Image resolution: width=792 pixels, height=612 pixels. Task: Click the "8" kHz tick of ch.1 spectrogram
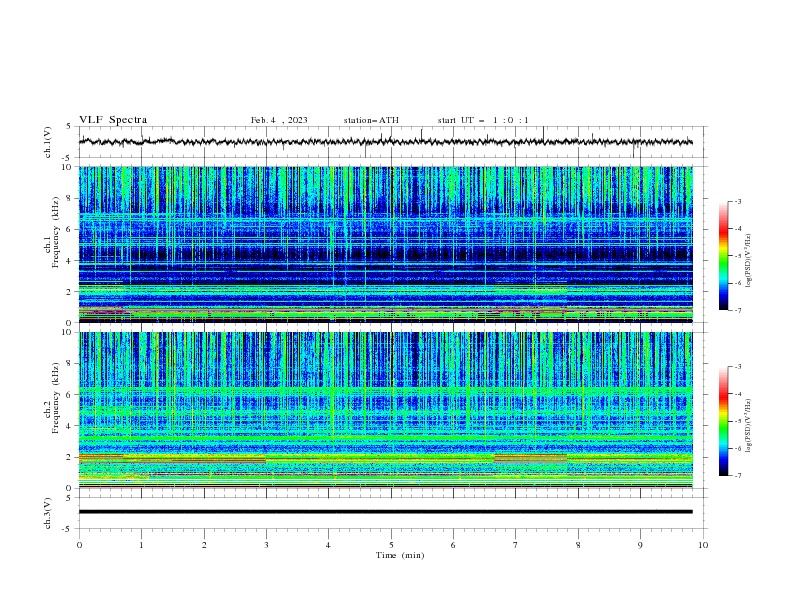click(70, 198)
